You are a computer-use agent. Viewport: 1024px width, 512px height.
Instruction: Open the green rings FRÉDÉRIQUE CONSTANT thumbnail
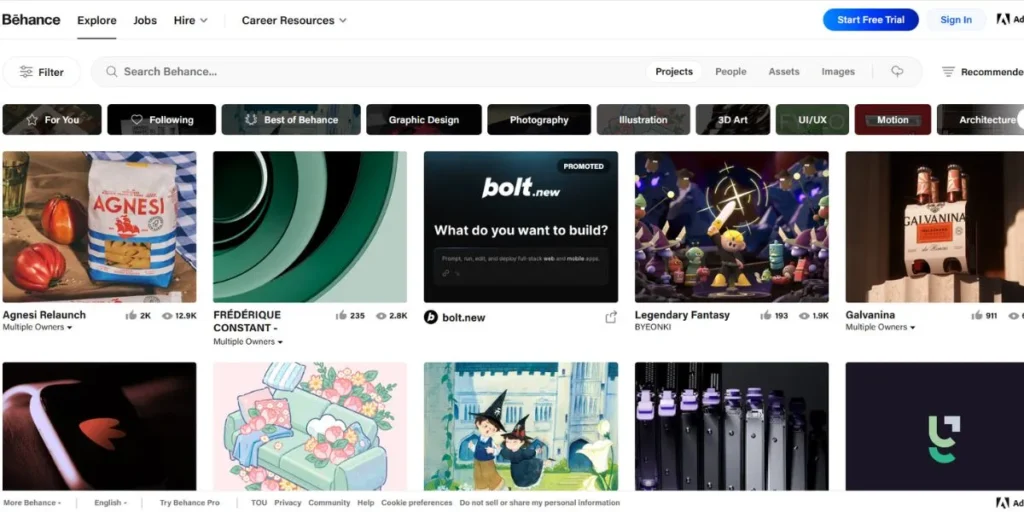(x=310, y=227)
